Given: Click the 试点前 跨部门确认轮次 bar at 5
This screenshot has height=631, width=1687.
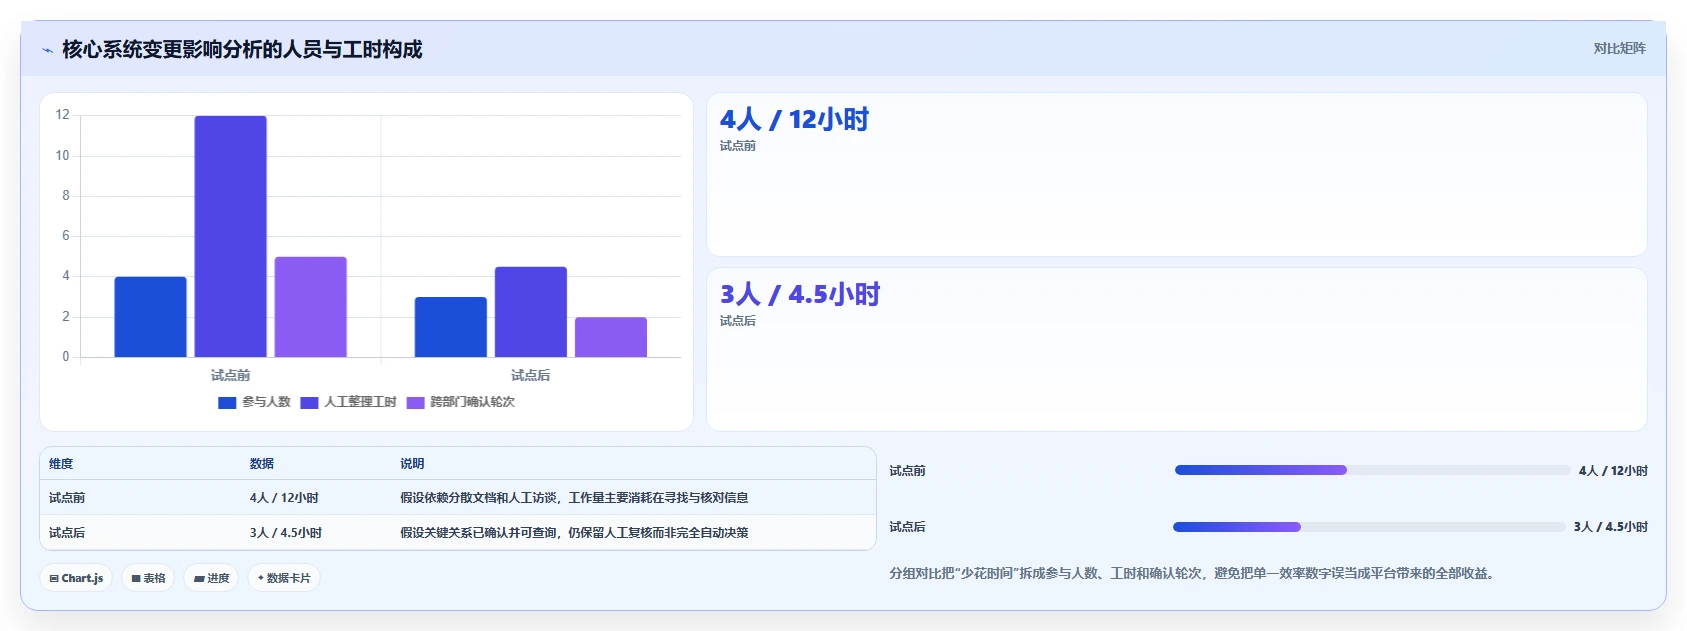Looking at the screenshot, I should [x=310, y=307].
